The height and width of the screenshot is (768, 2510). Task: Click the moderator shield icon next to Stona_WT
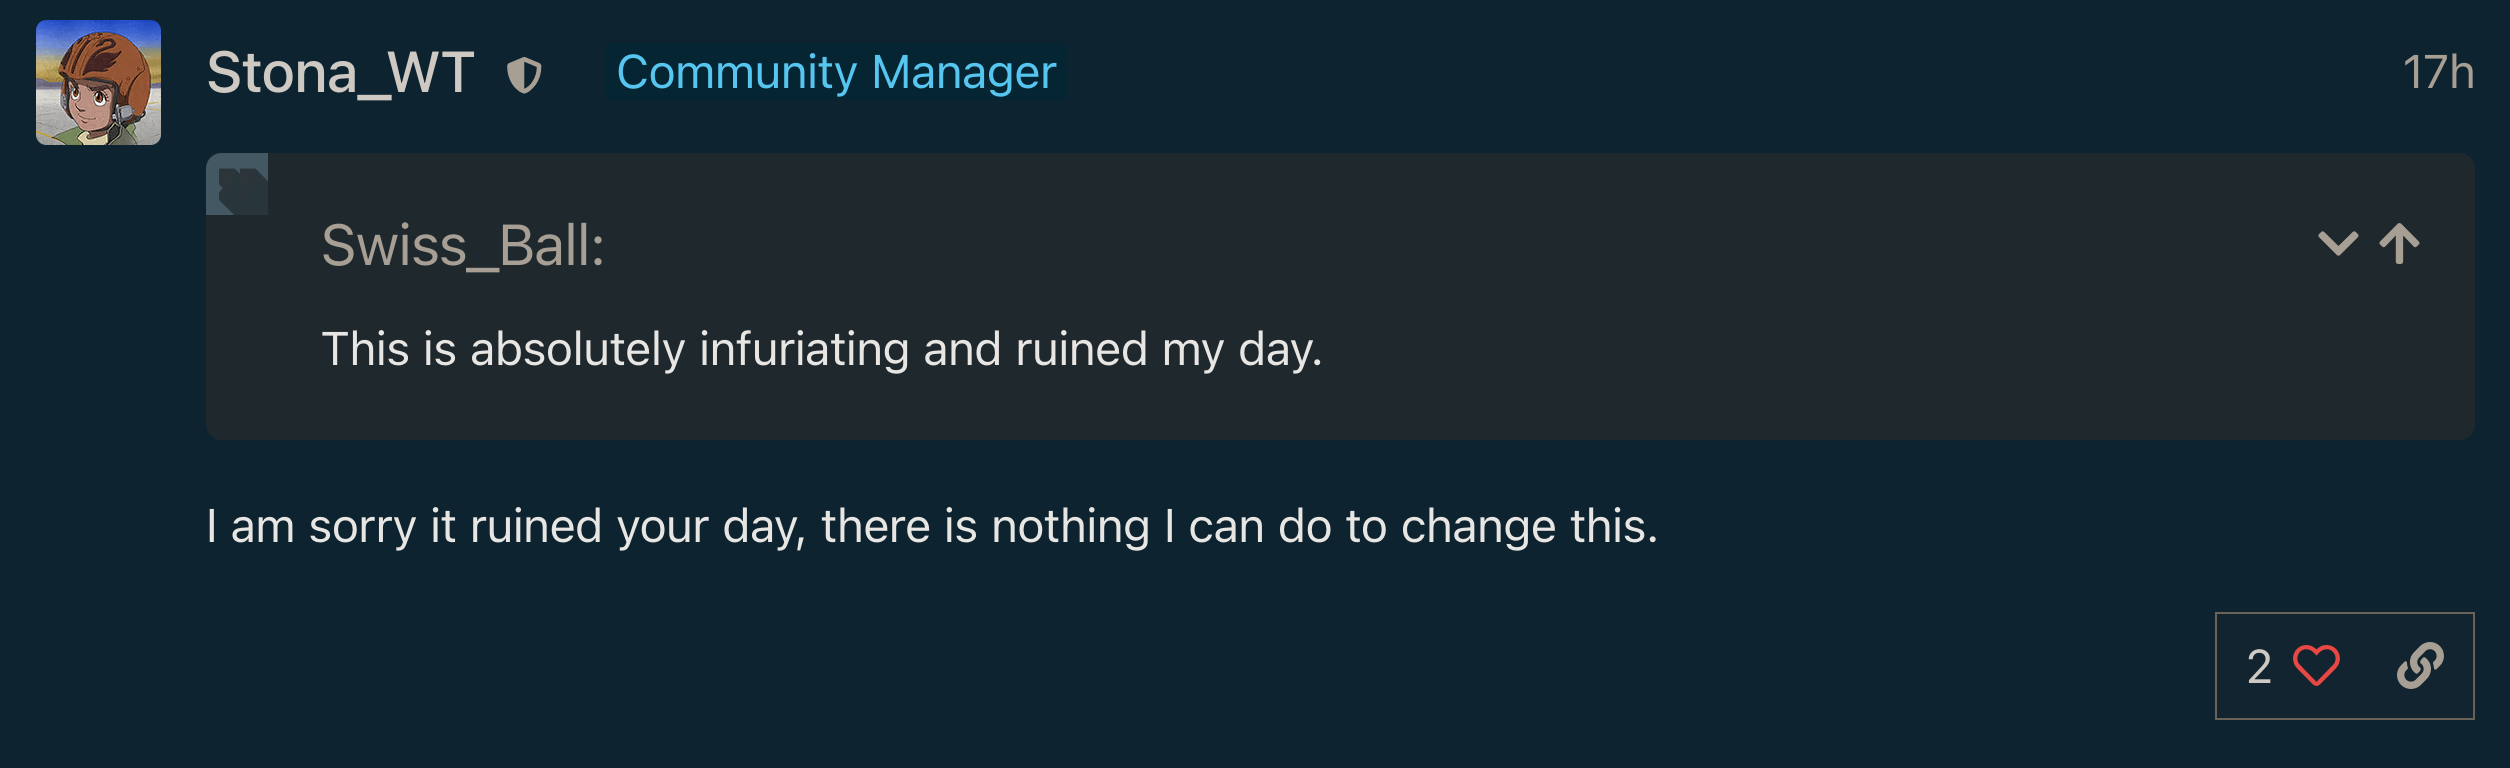(x=524, y=74)
